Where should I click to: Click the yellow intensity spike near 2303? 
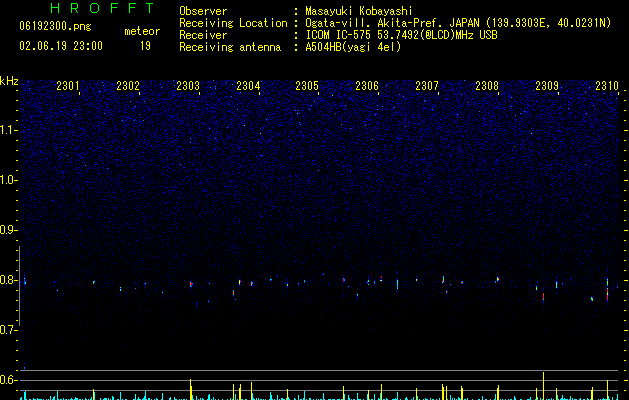click(191, 389)
